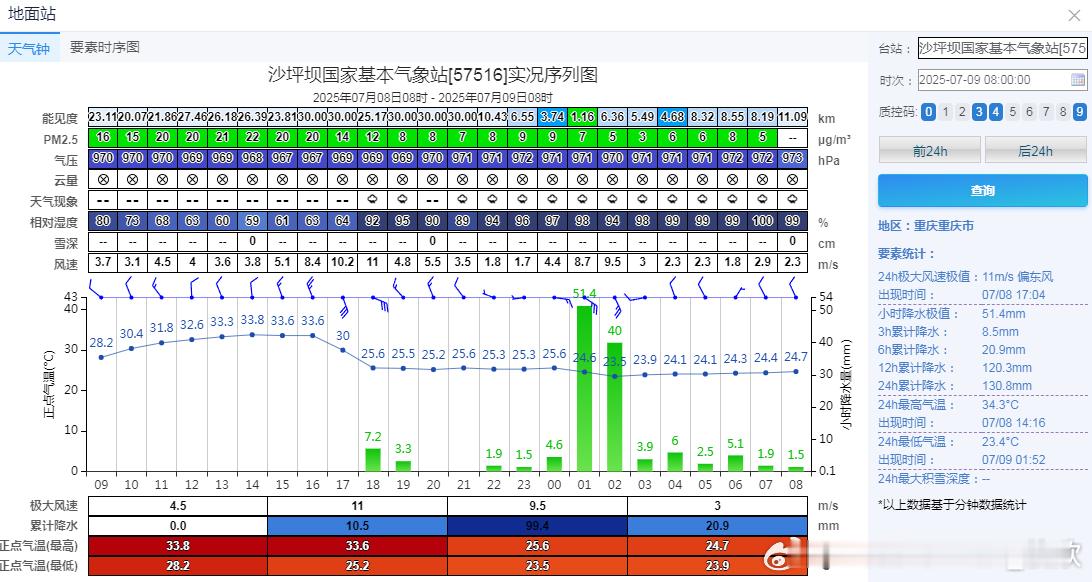Viewport: 1092px width, 582px height.
Task: Click the 11m/s 偏东风 extreme wind value
Action: 1018,276
